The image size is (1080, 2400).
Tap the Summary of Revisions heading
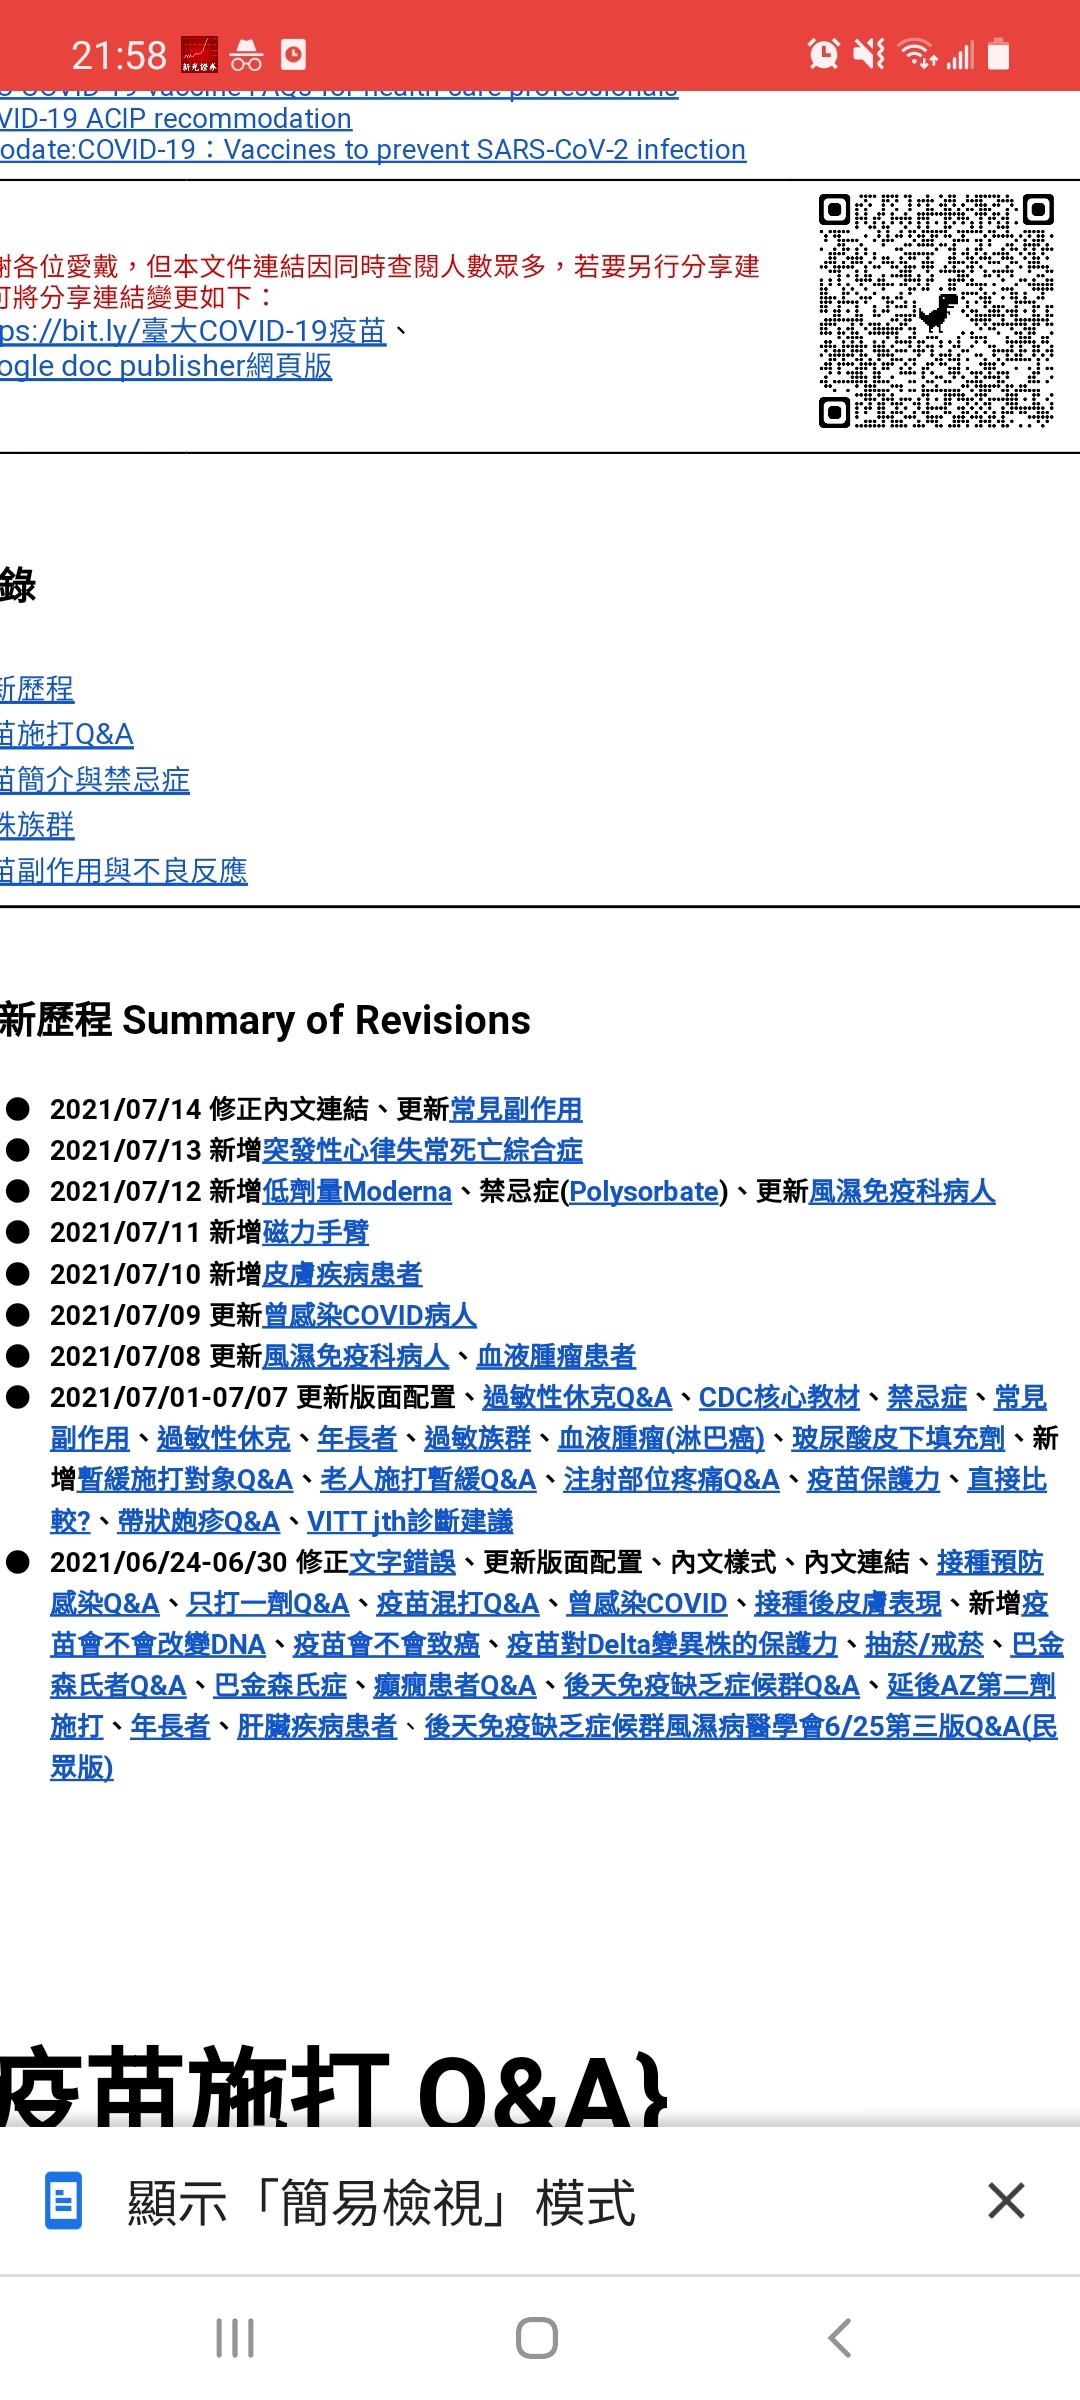[x=326, y=1020]
